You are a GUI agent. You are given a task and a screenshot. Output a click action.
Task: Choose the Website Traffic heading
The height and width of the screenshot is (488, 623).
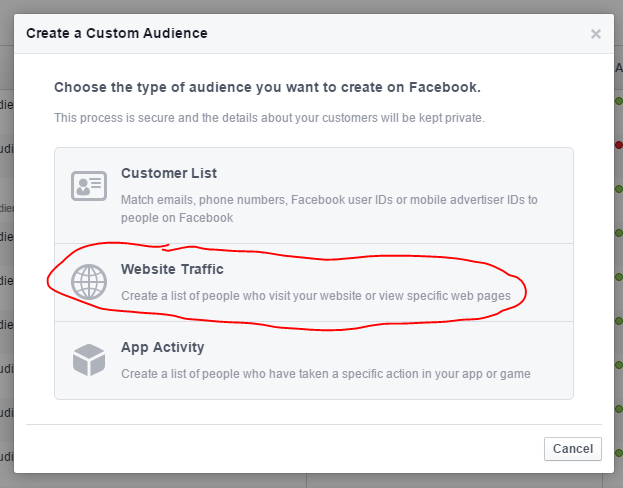[x=172, y=269]
